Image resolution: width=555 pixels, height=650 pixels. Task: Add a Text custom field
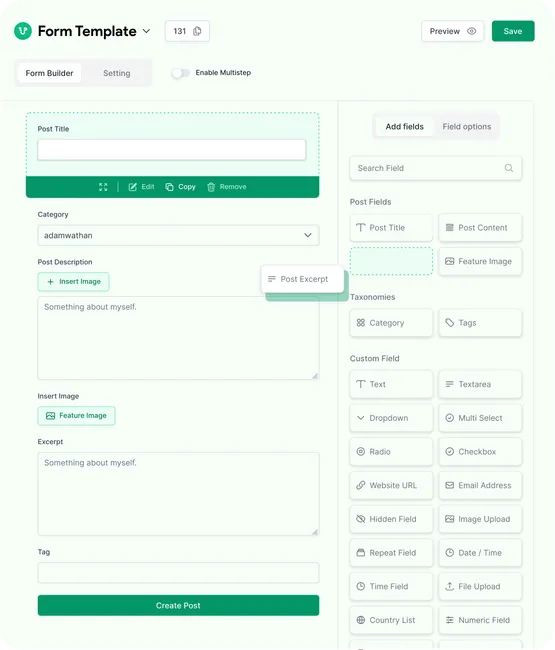click(391, 384)
